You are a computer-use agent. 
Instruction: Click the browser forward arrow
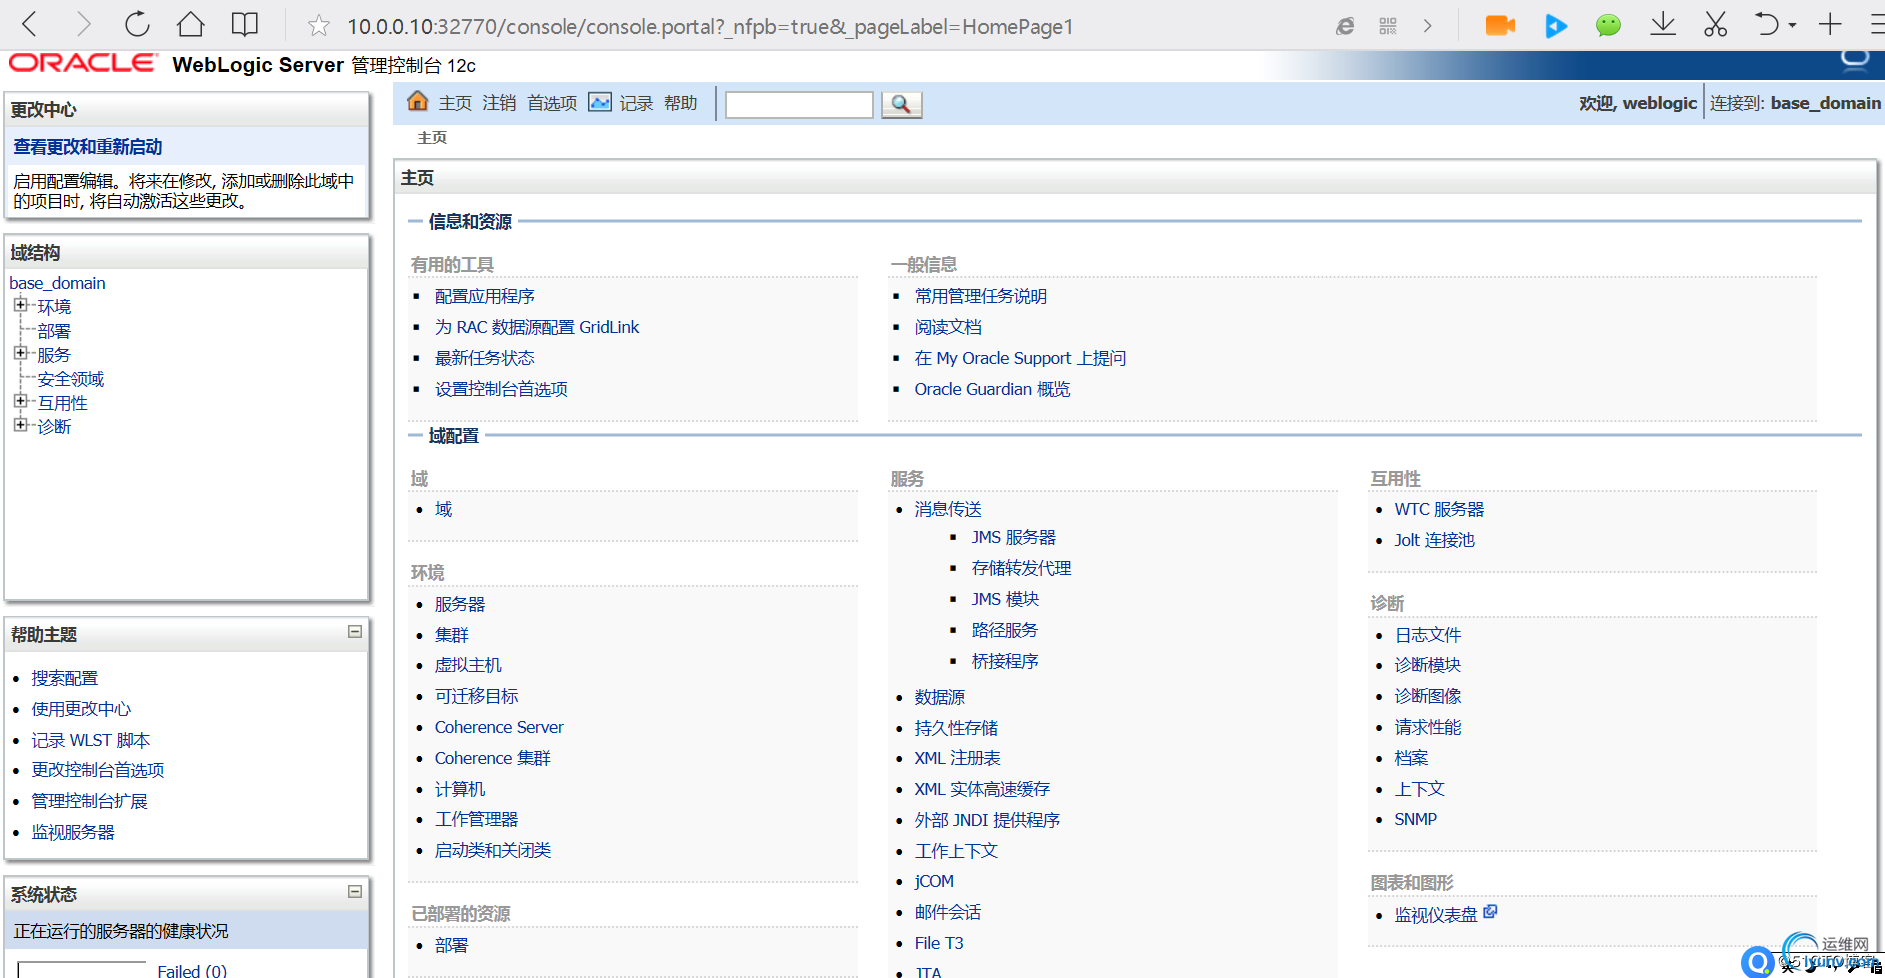(x=84, y=24)
